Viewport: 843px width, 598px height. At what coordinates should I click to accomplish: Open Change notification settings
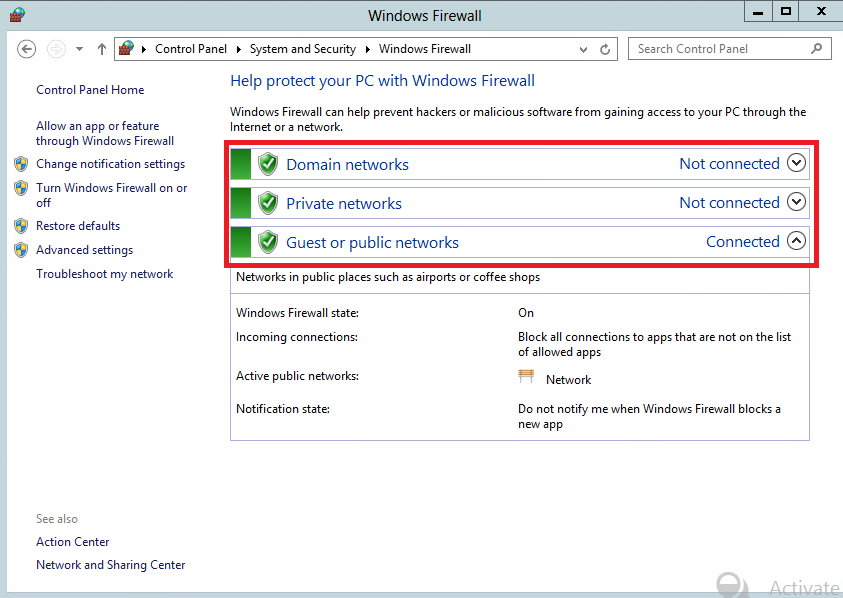[110, 164]
